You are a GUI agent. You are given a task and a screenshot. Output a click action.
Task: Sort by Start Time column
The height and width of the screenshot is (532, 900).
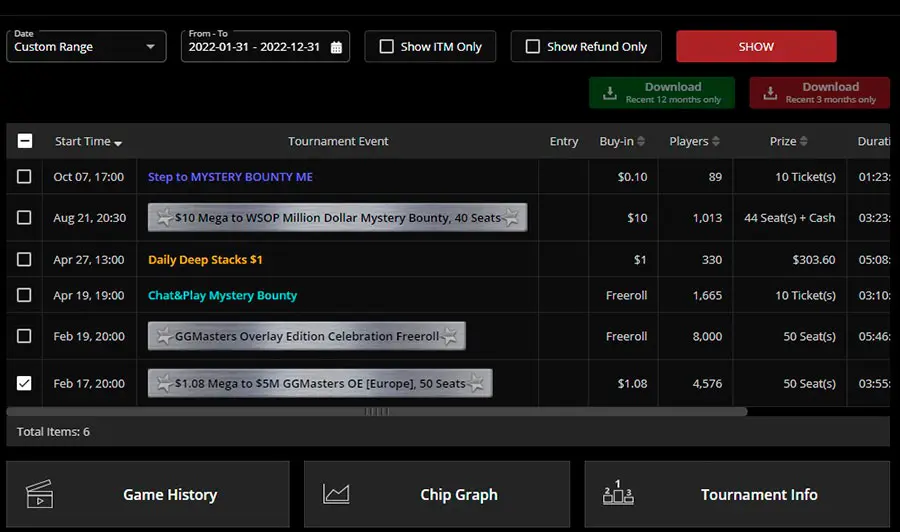point(88,141)
